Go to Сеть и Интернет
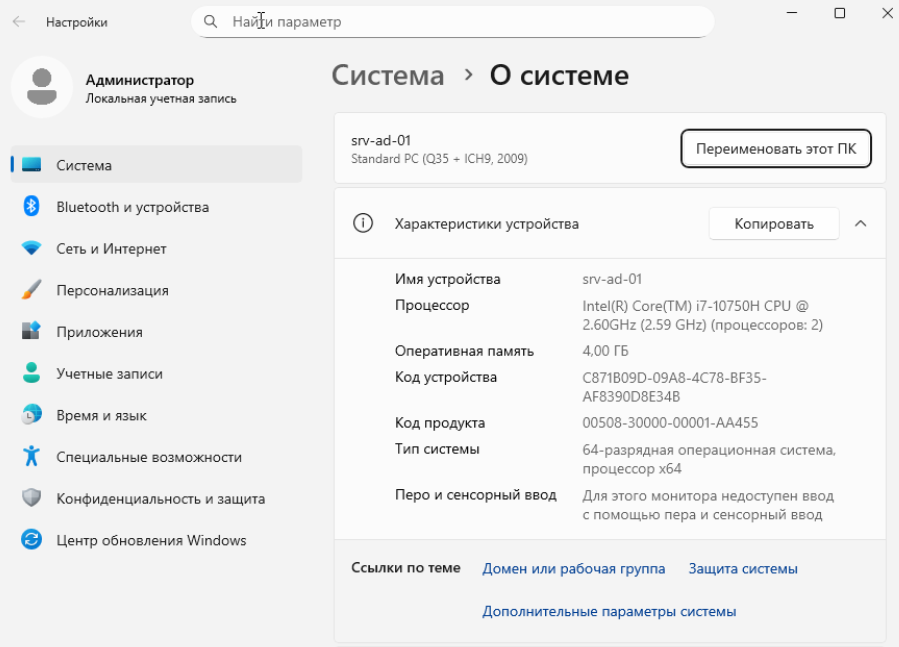Viewport: 899px width, 647px height. pos(156,249)
